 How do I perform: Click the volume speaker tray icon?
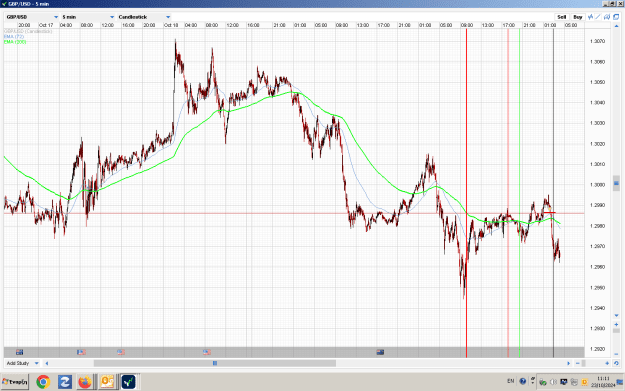coord(553,382)
